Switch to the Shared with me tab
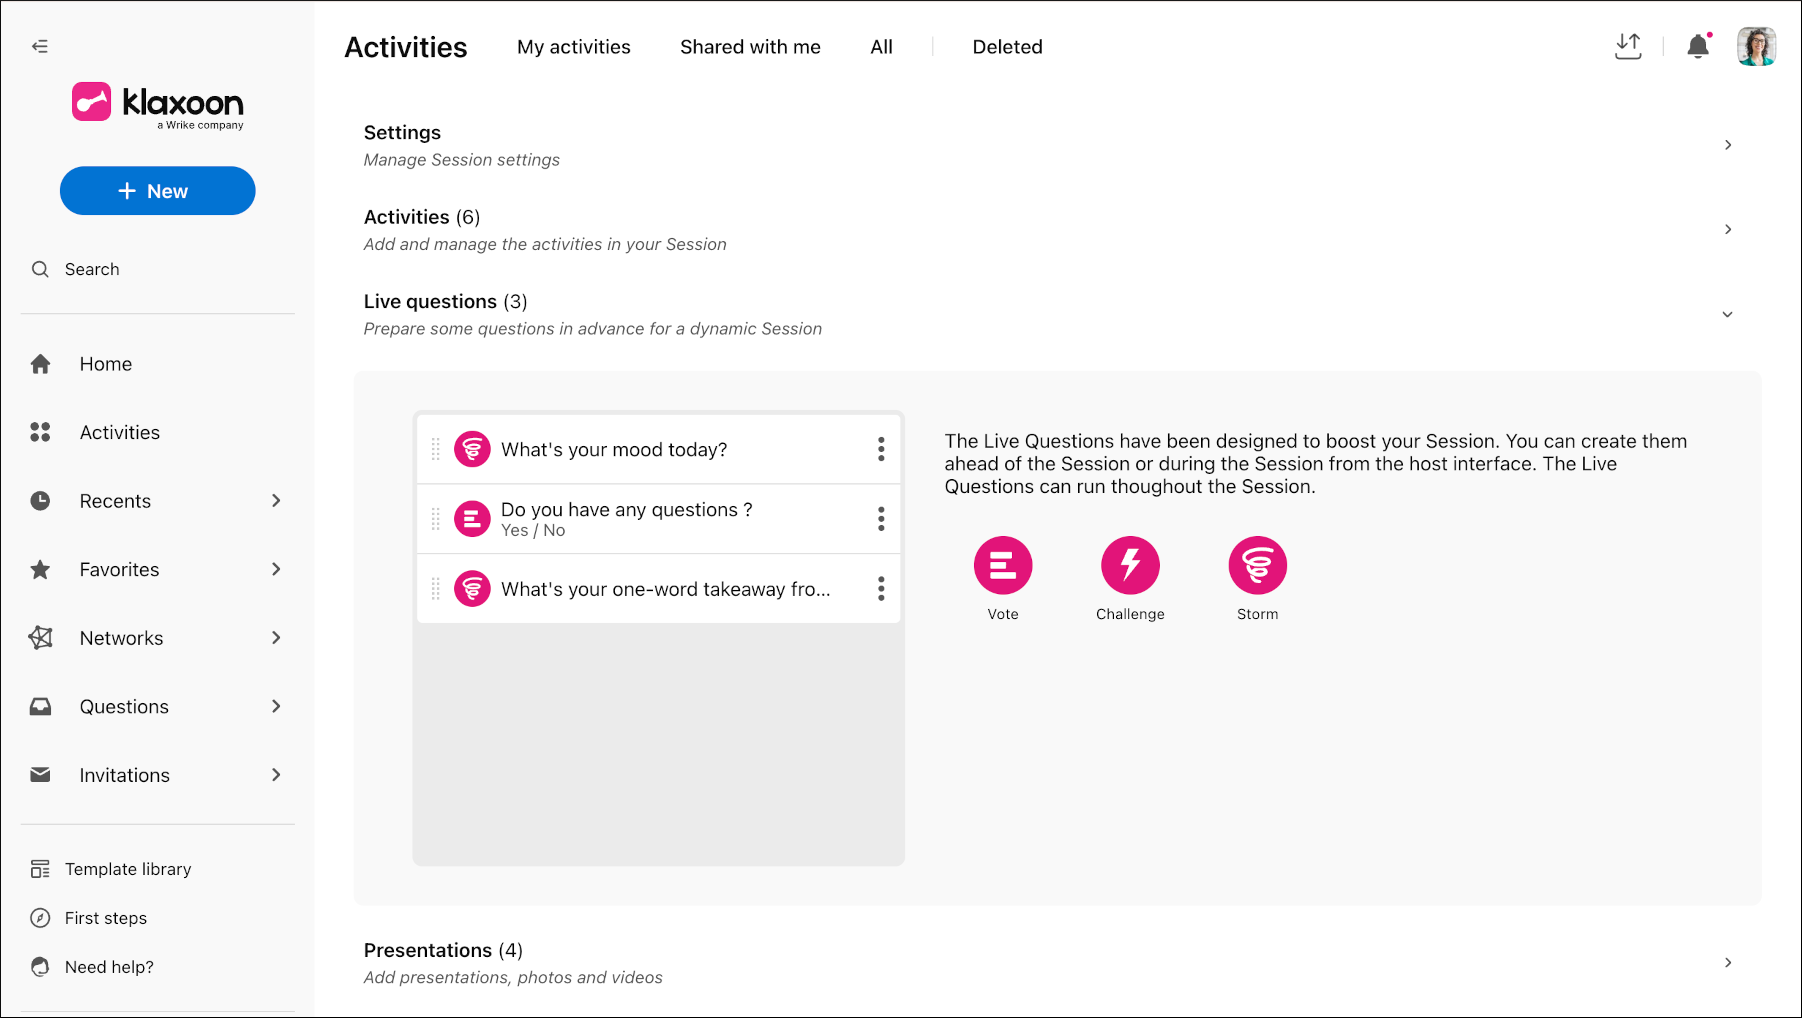1802x1018 pixels. tap(750, 47)
